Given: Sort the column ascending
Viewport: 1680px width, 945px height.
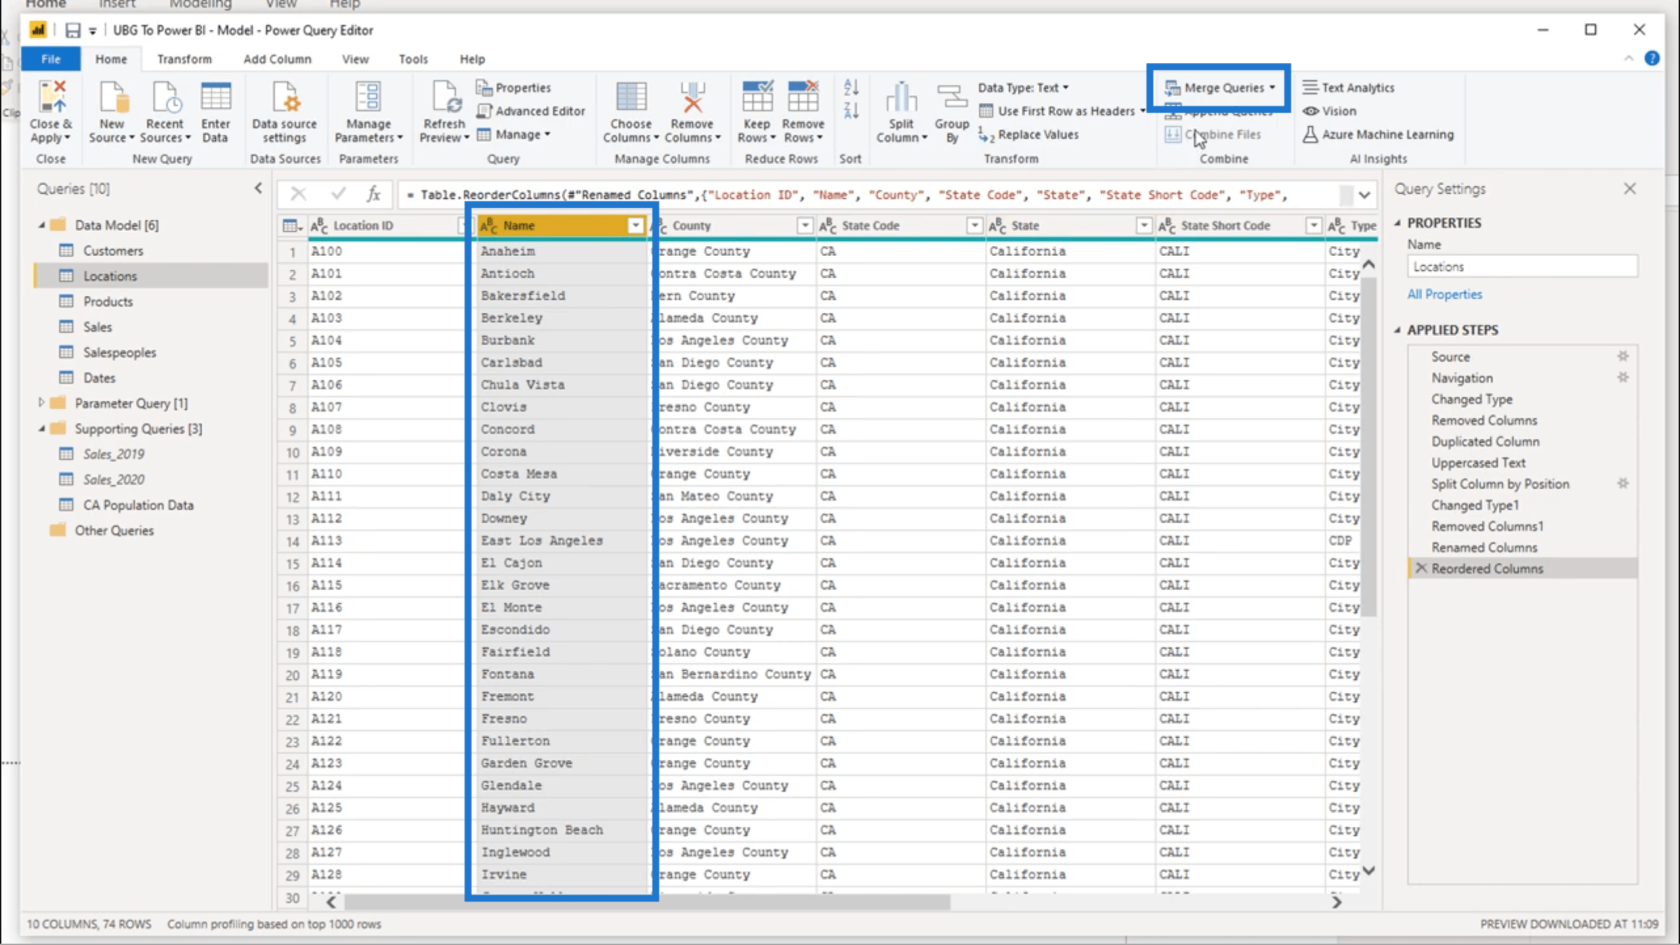Looking at the screenshot, I should coord(851,88).
